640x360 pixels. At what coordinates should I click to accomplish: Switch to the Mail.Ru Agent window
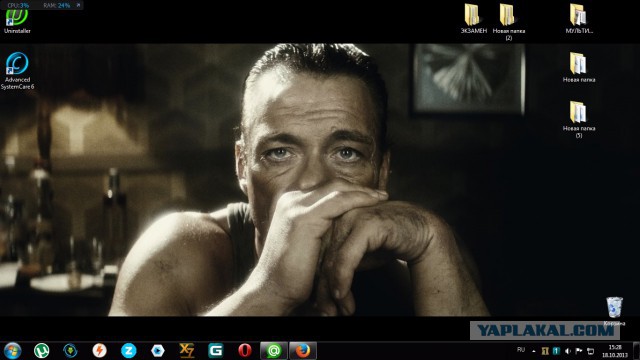pyautogui.click(x=274, y=351)
